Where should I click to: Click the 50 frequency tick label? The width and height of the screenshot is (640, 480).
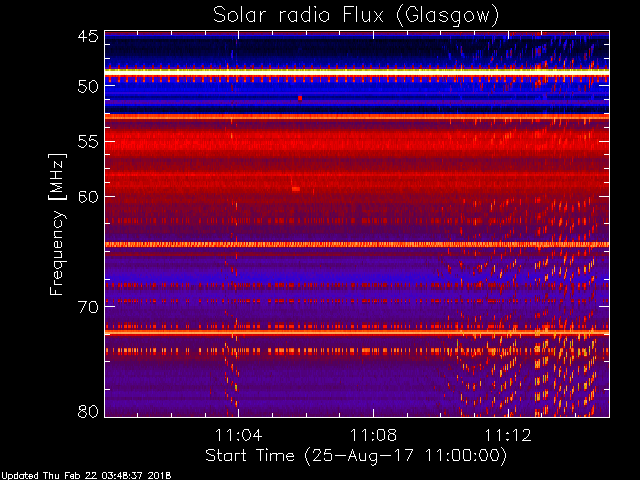tap(88, 87)
